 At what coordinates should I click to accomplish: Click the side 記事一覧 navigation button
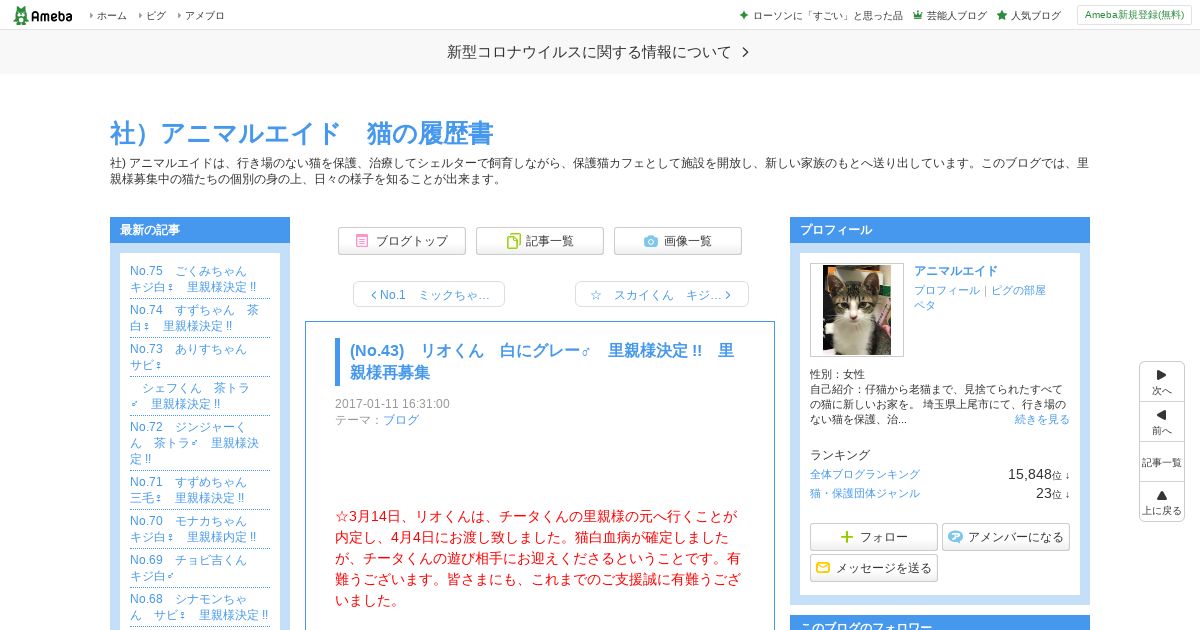point(1162,462)
